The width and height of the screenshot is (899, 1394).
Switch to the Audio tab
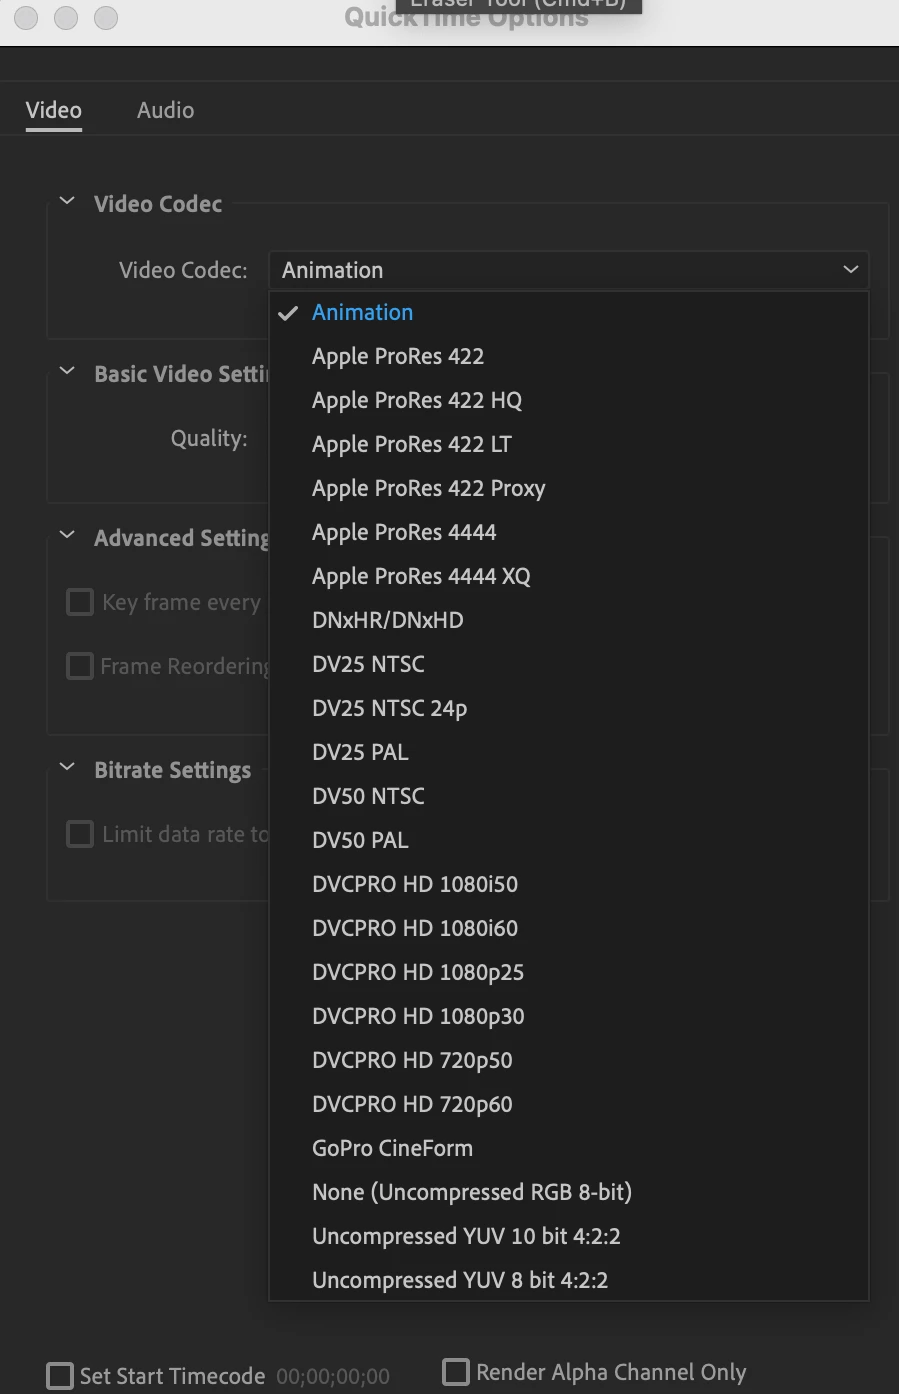click(165, 110)
